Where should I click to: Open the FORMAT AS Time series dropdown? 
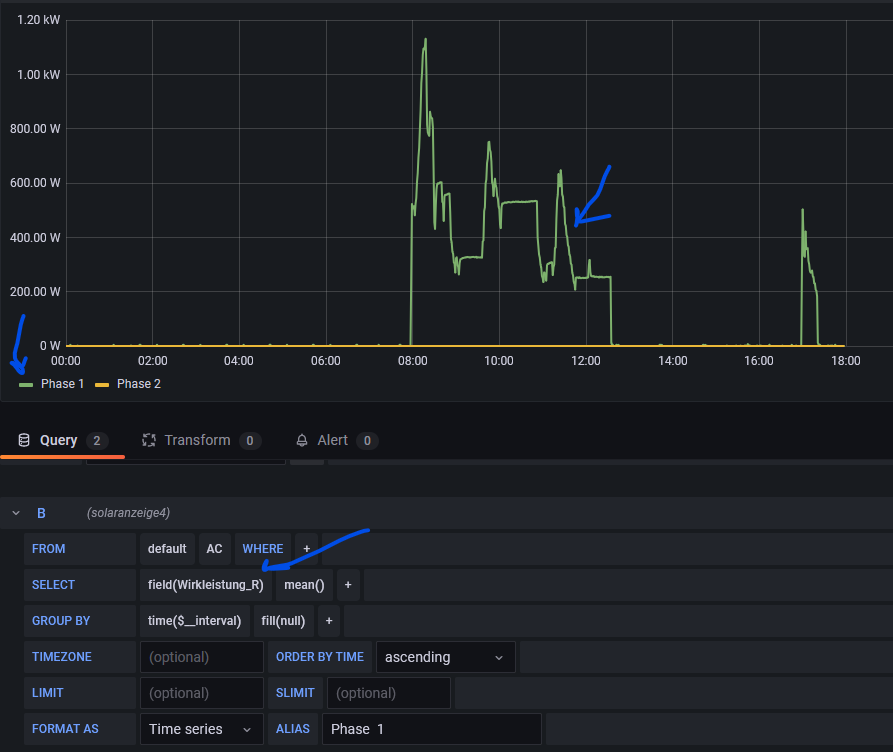point(201,729)
